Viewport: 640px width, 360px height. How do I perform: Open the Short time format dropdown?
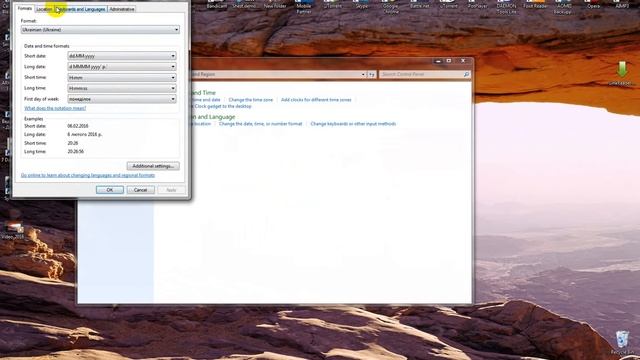[x=122, y=78]
